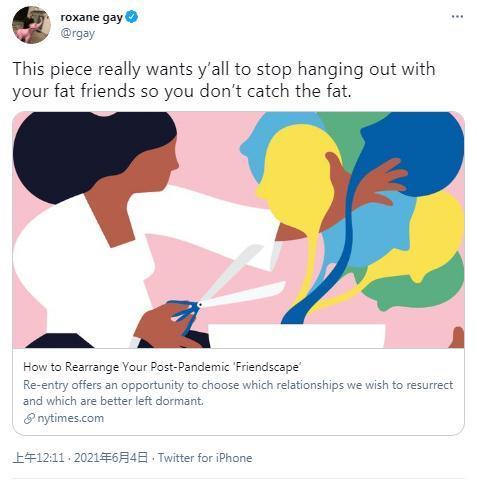Open the three-dot more options menu
This screenshot has height=481, width=477.
[x=457, y=17]
